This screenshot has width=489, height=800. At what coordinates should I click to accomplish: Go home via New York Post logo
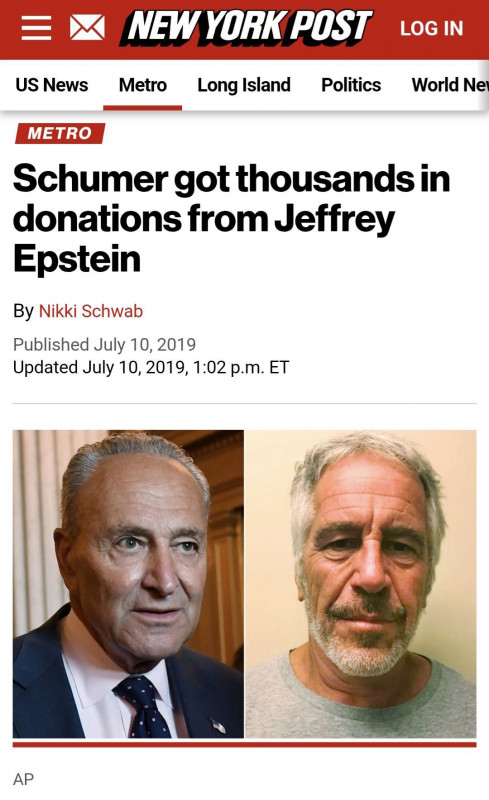click(247, 28)
